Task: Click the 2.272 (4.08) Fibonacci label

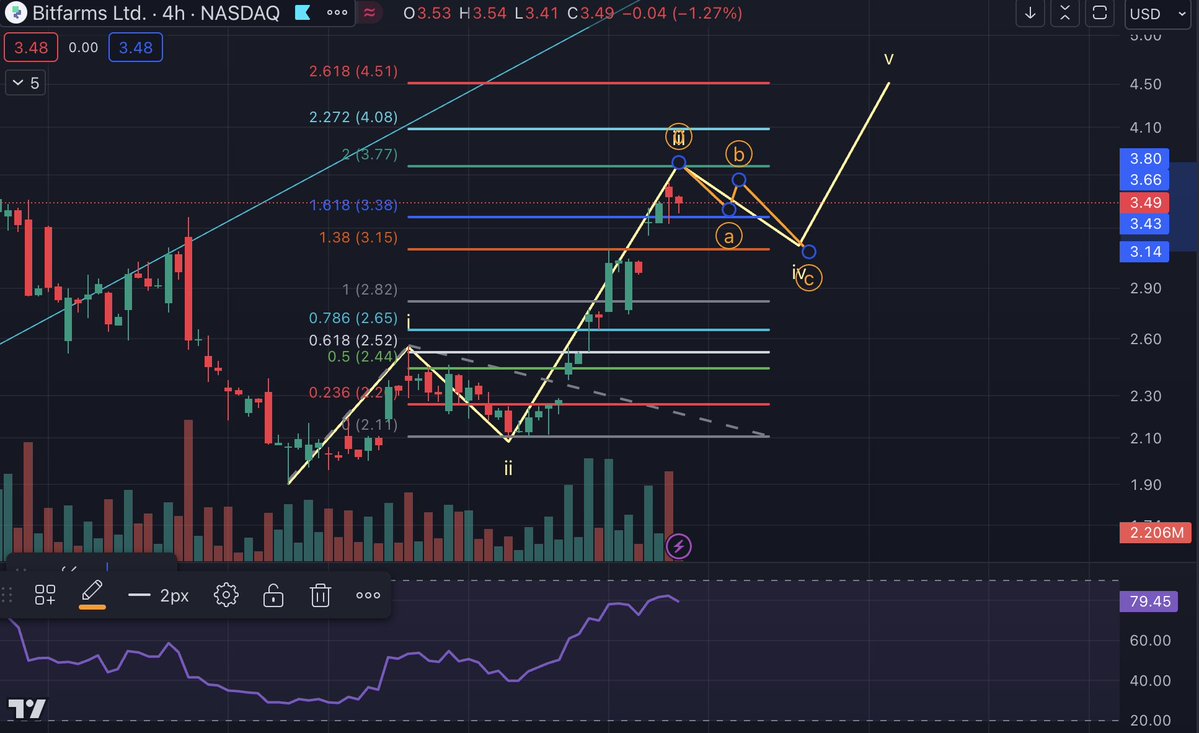Action: (x=353, y=117)
